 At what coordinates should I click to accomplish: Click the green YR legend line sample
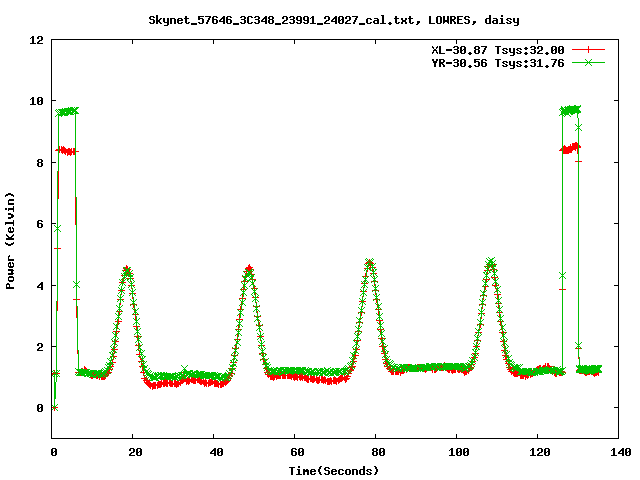588,62
